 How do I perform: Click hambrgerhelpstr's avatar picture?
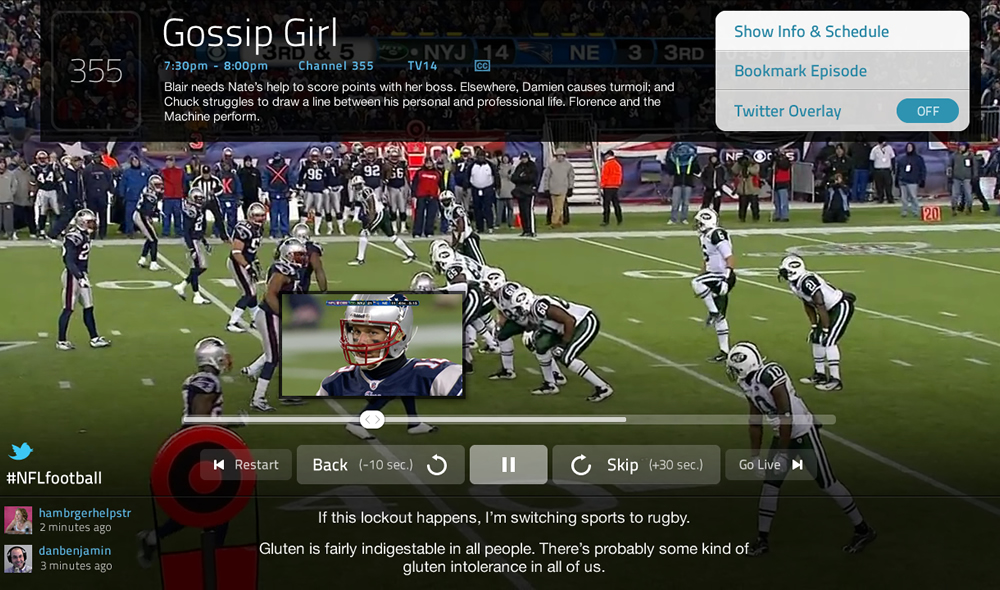18,520
